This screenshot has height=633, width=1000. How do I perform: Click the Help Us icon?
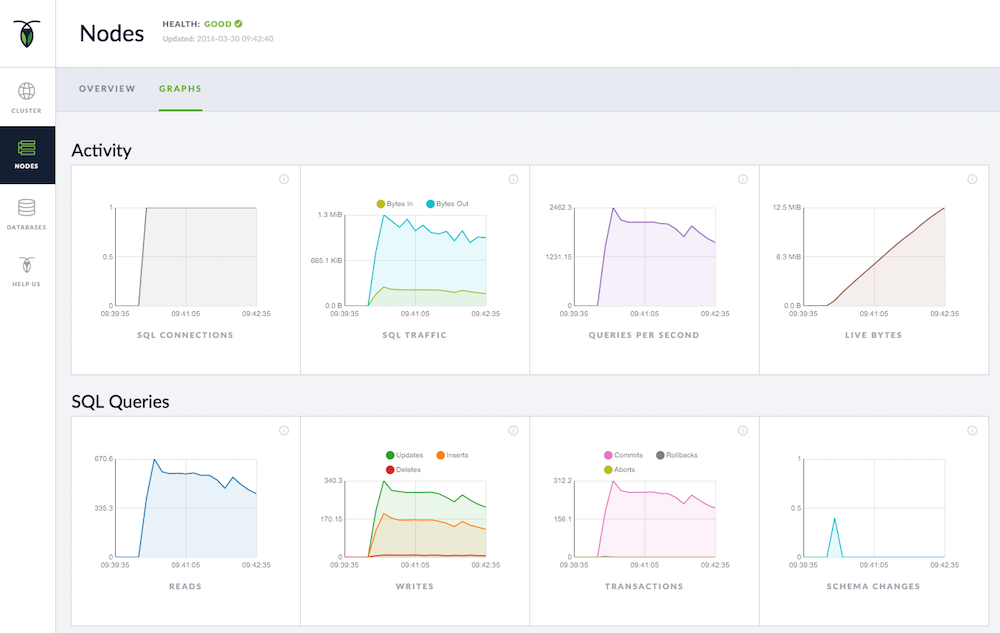(x=27, y=266)
